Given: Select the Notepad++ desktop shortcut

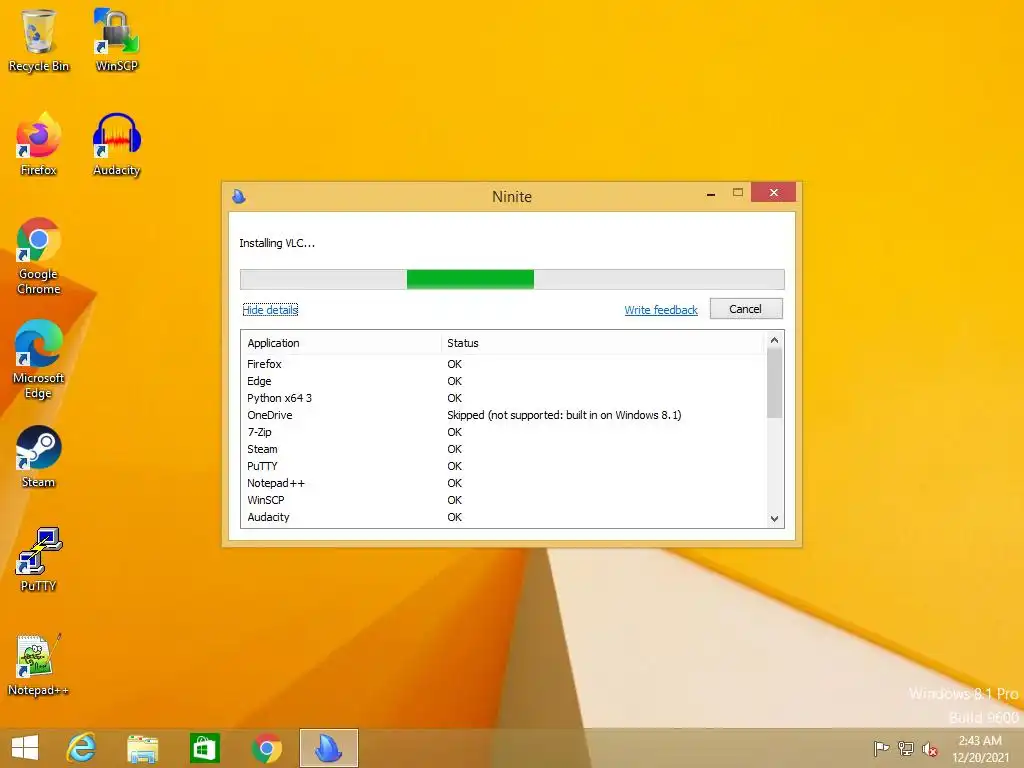Looking at the screenshot, I should click(x=39, y=665).
